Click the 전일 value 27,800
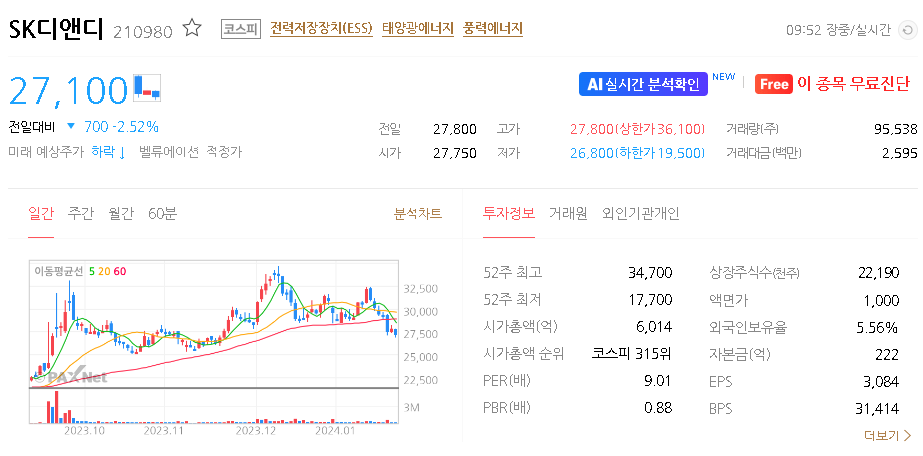This screenshot has width=923, height=456. tap(455, 129)
